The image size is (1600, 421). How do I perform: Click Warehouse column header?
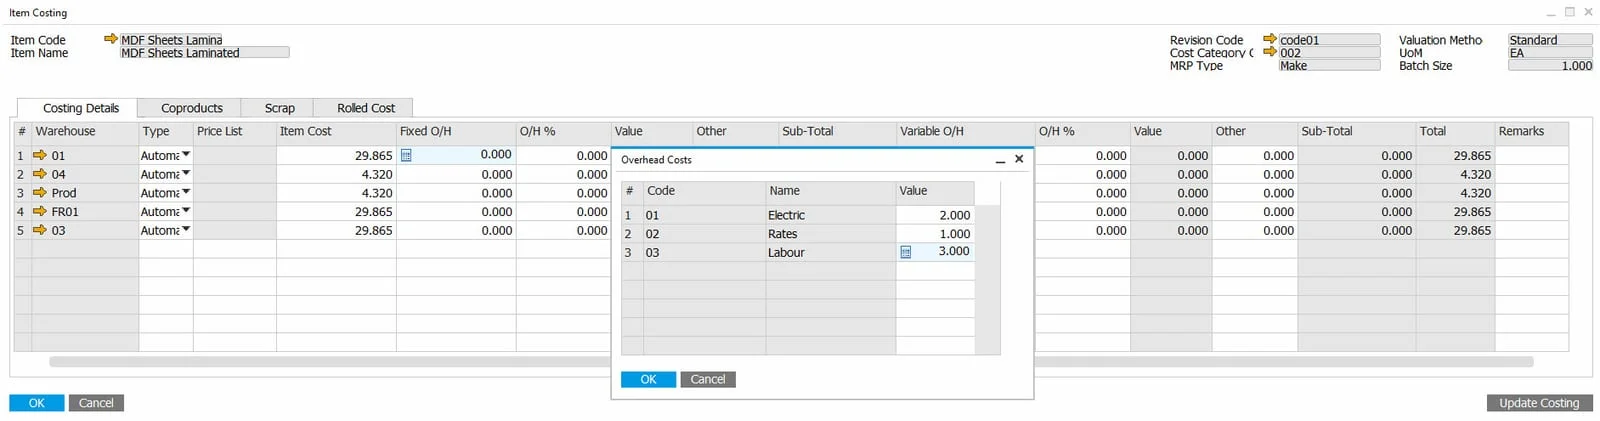(x=85, y=131)
